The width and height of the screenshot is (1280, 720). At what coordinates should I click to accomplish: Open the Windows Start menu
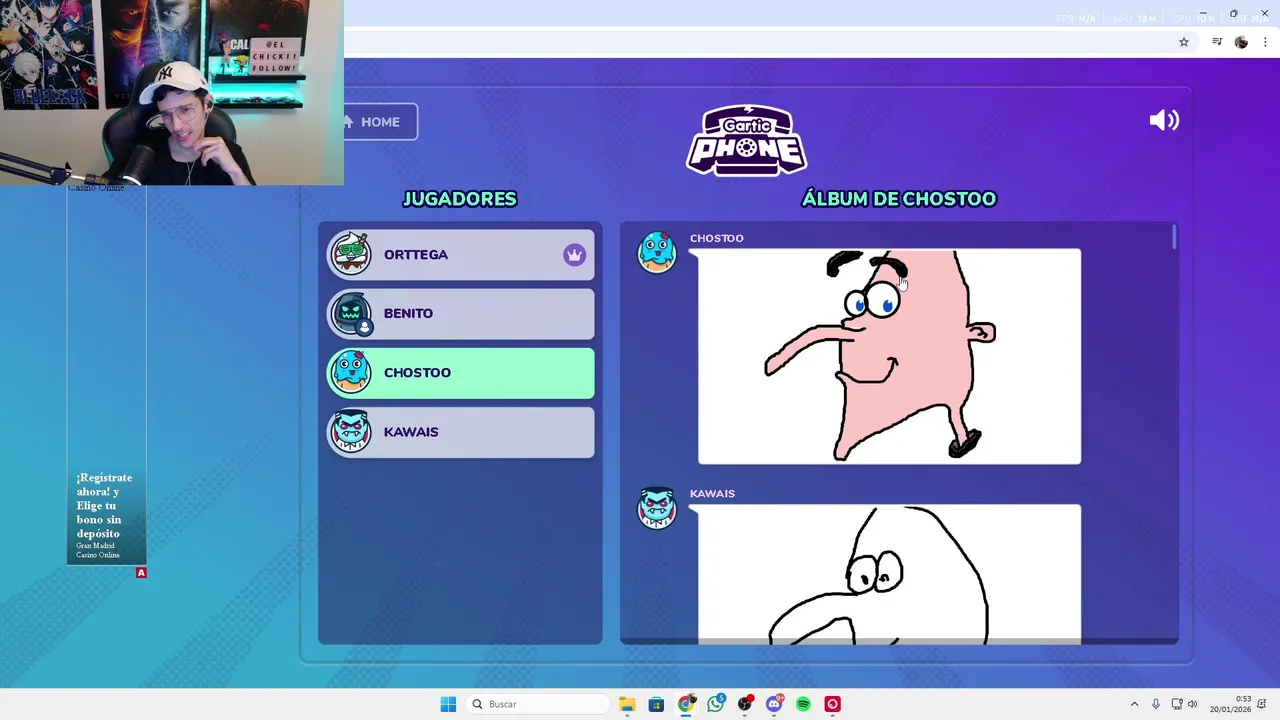448,704
